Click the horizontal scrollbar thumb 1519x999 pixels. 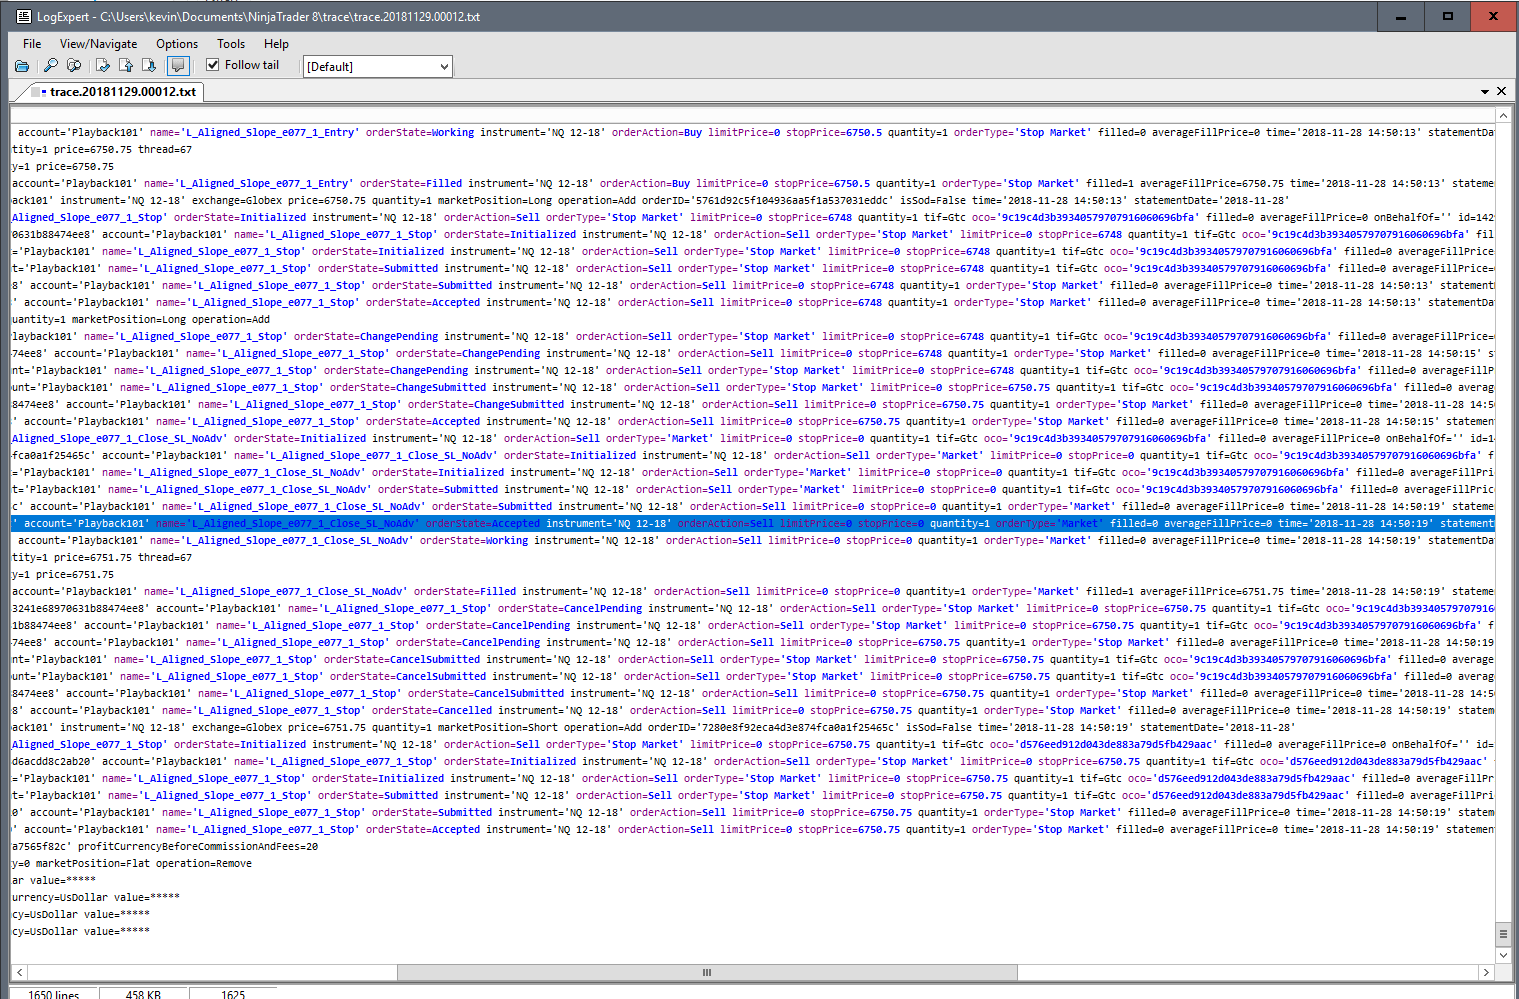click(707, 972)
